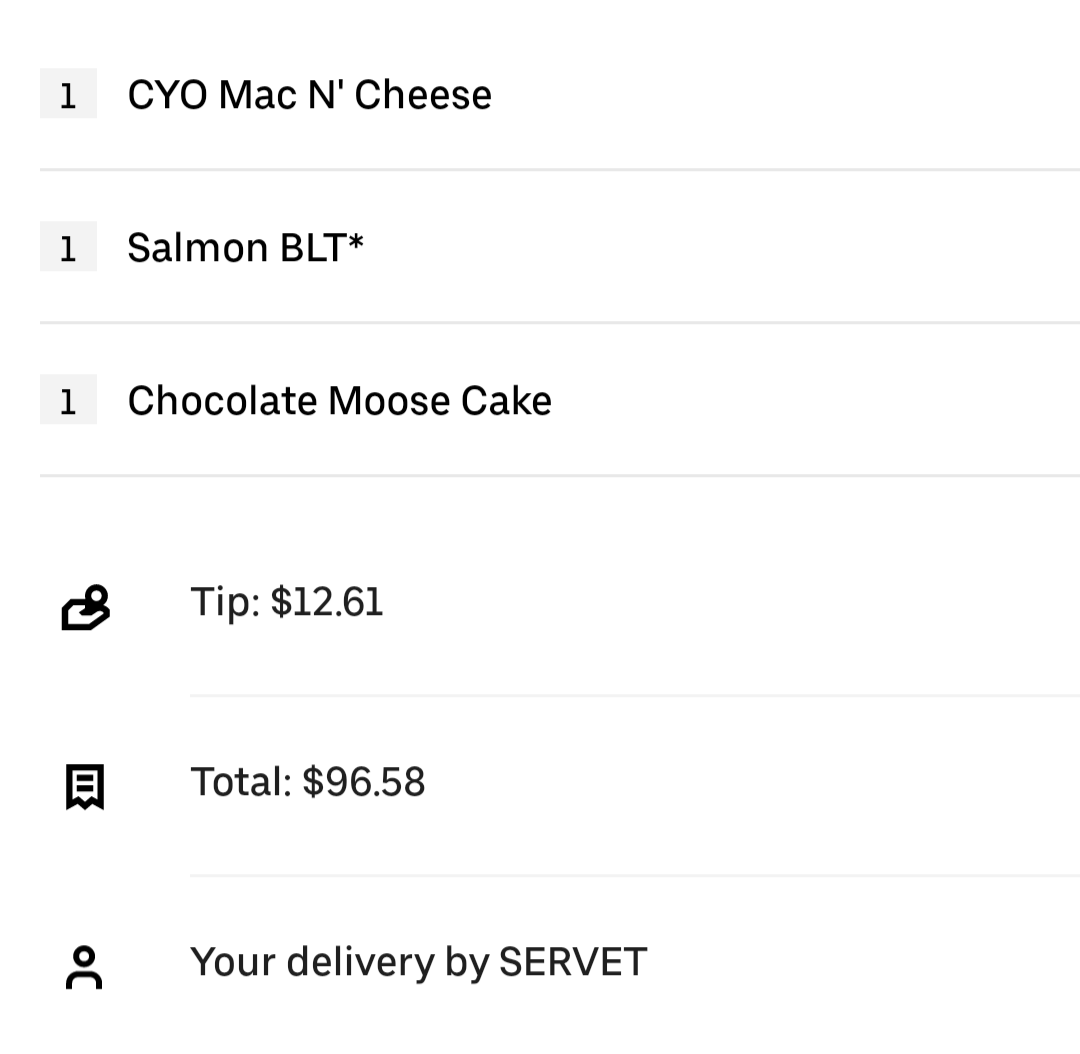The height and width of the screenshot is (1054, 1080).
Task: Select the CYO Mac N' Cheese item
Action: pos(309,95)
